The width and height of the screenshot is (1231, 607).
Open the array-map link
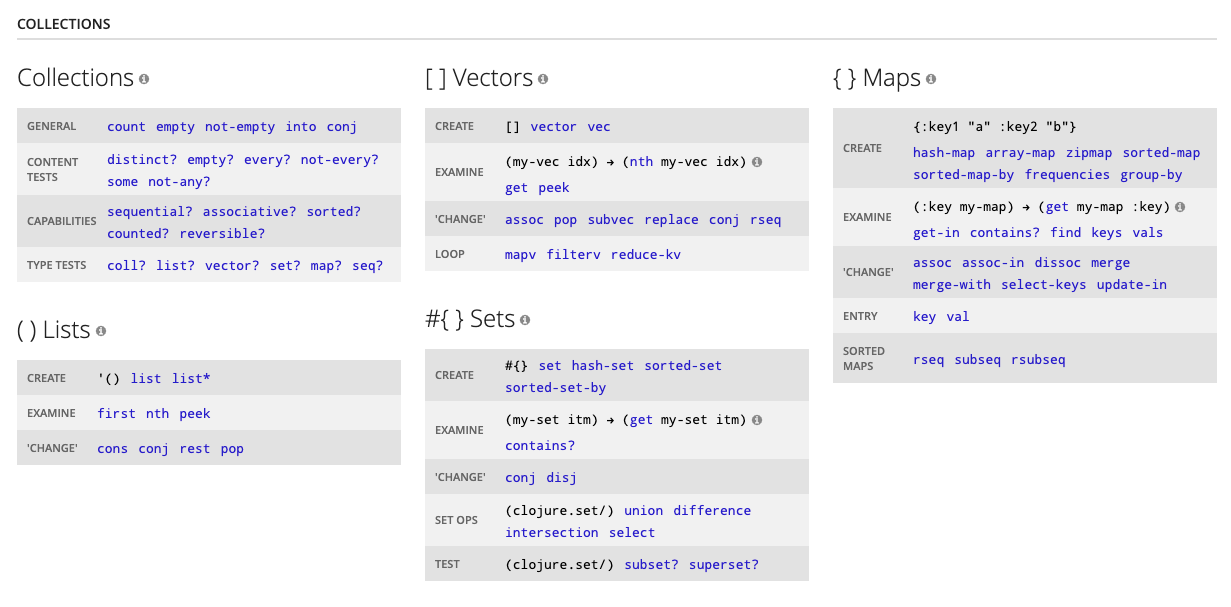(1020, 153)
